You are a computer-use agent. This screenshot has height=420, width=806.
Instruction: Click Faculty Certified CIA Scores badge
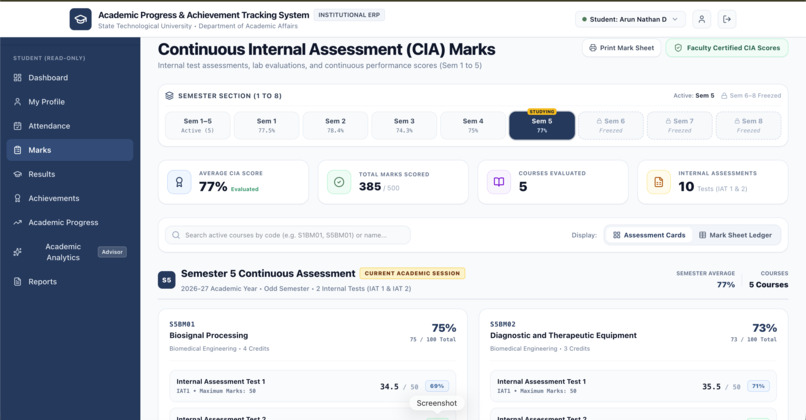[x=727, y=48]
